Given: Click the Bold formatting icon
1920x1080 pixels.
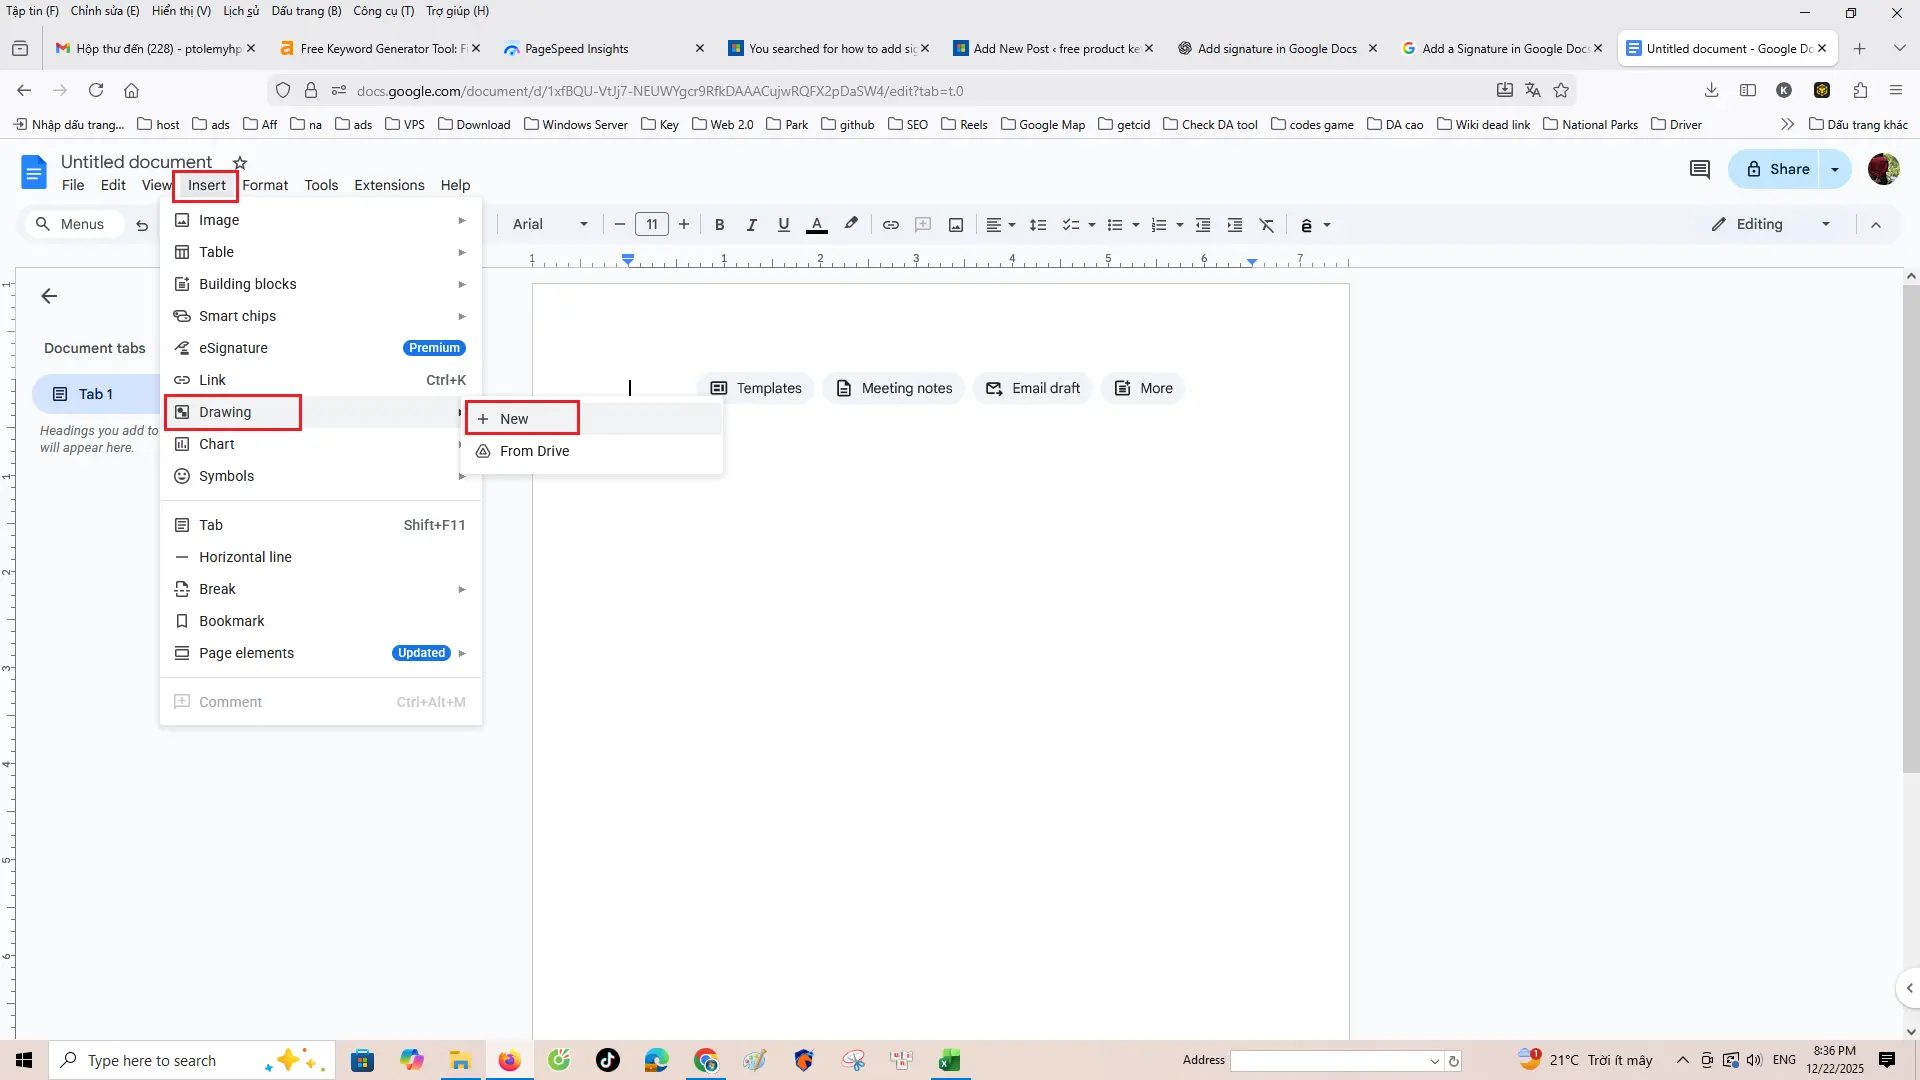Looking at the screenshot, I should click(x=719, y=225).
